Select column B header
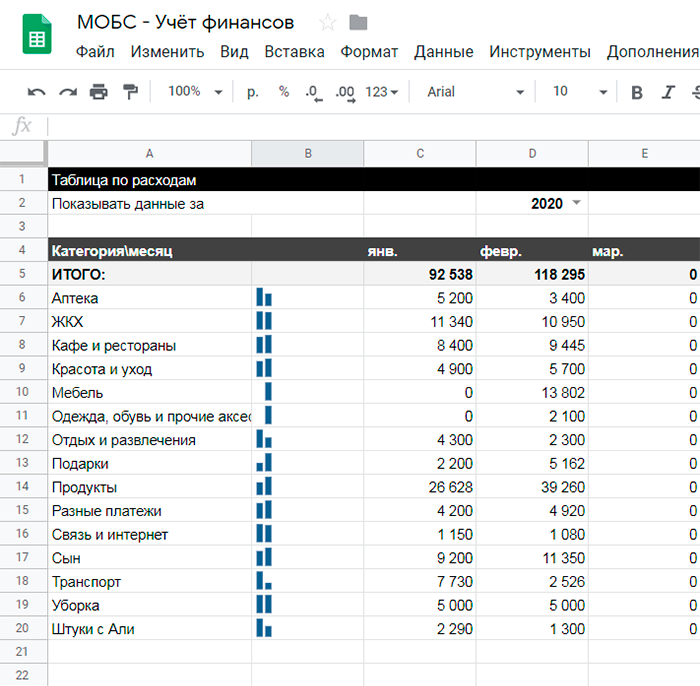This screenshot has width=700, height=686. tap(308, 154)
